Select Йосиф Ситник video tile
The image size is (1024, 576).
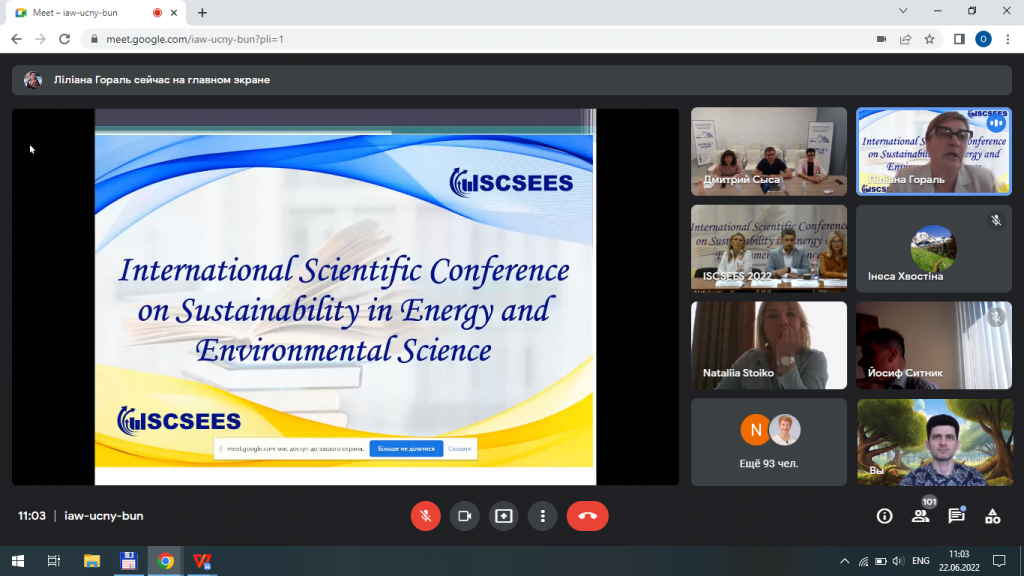[x=934, y=345]
